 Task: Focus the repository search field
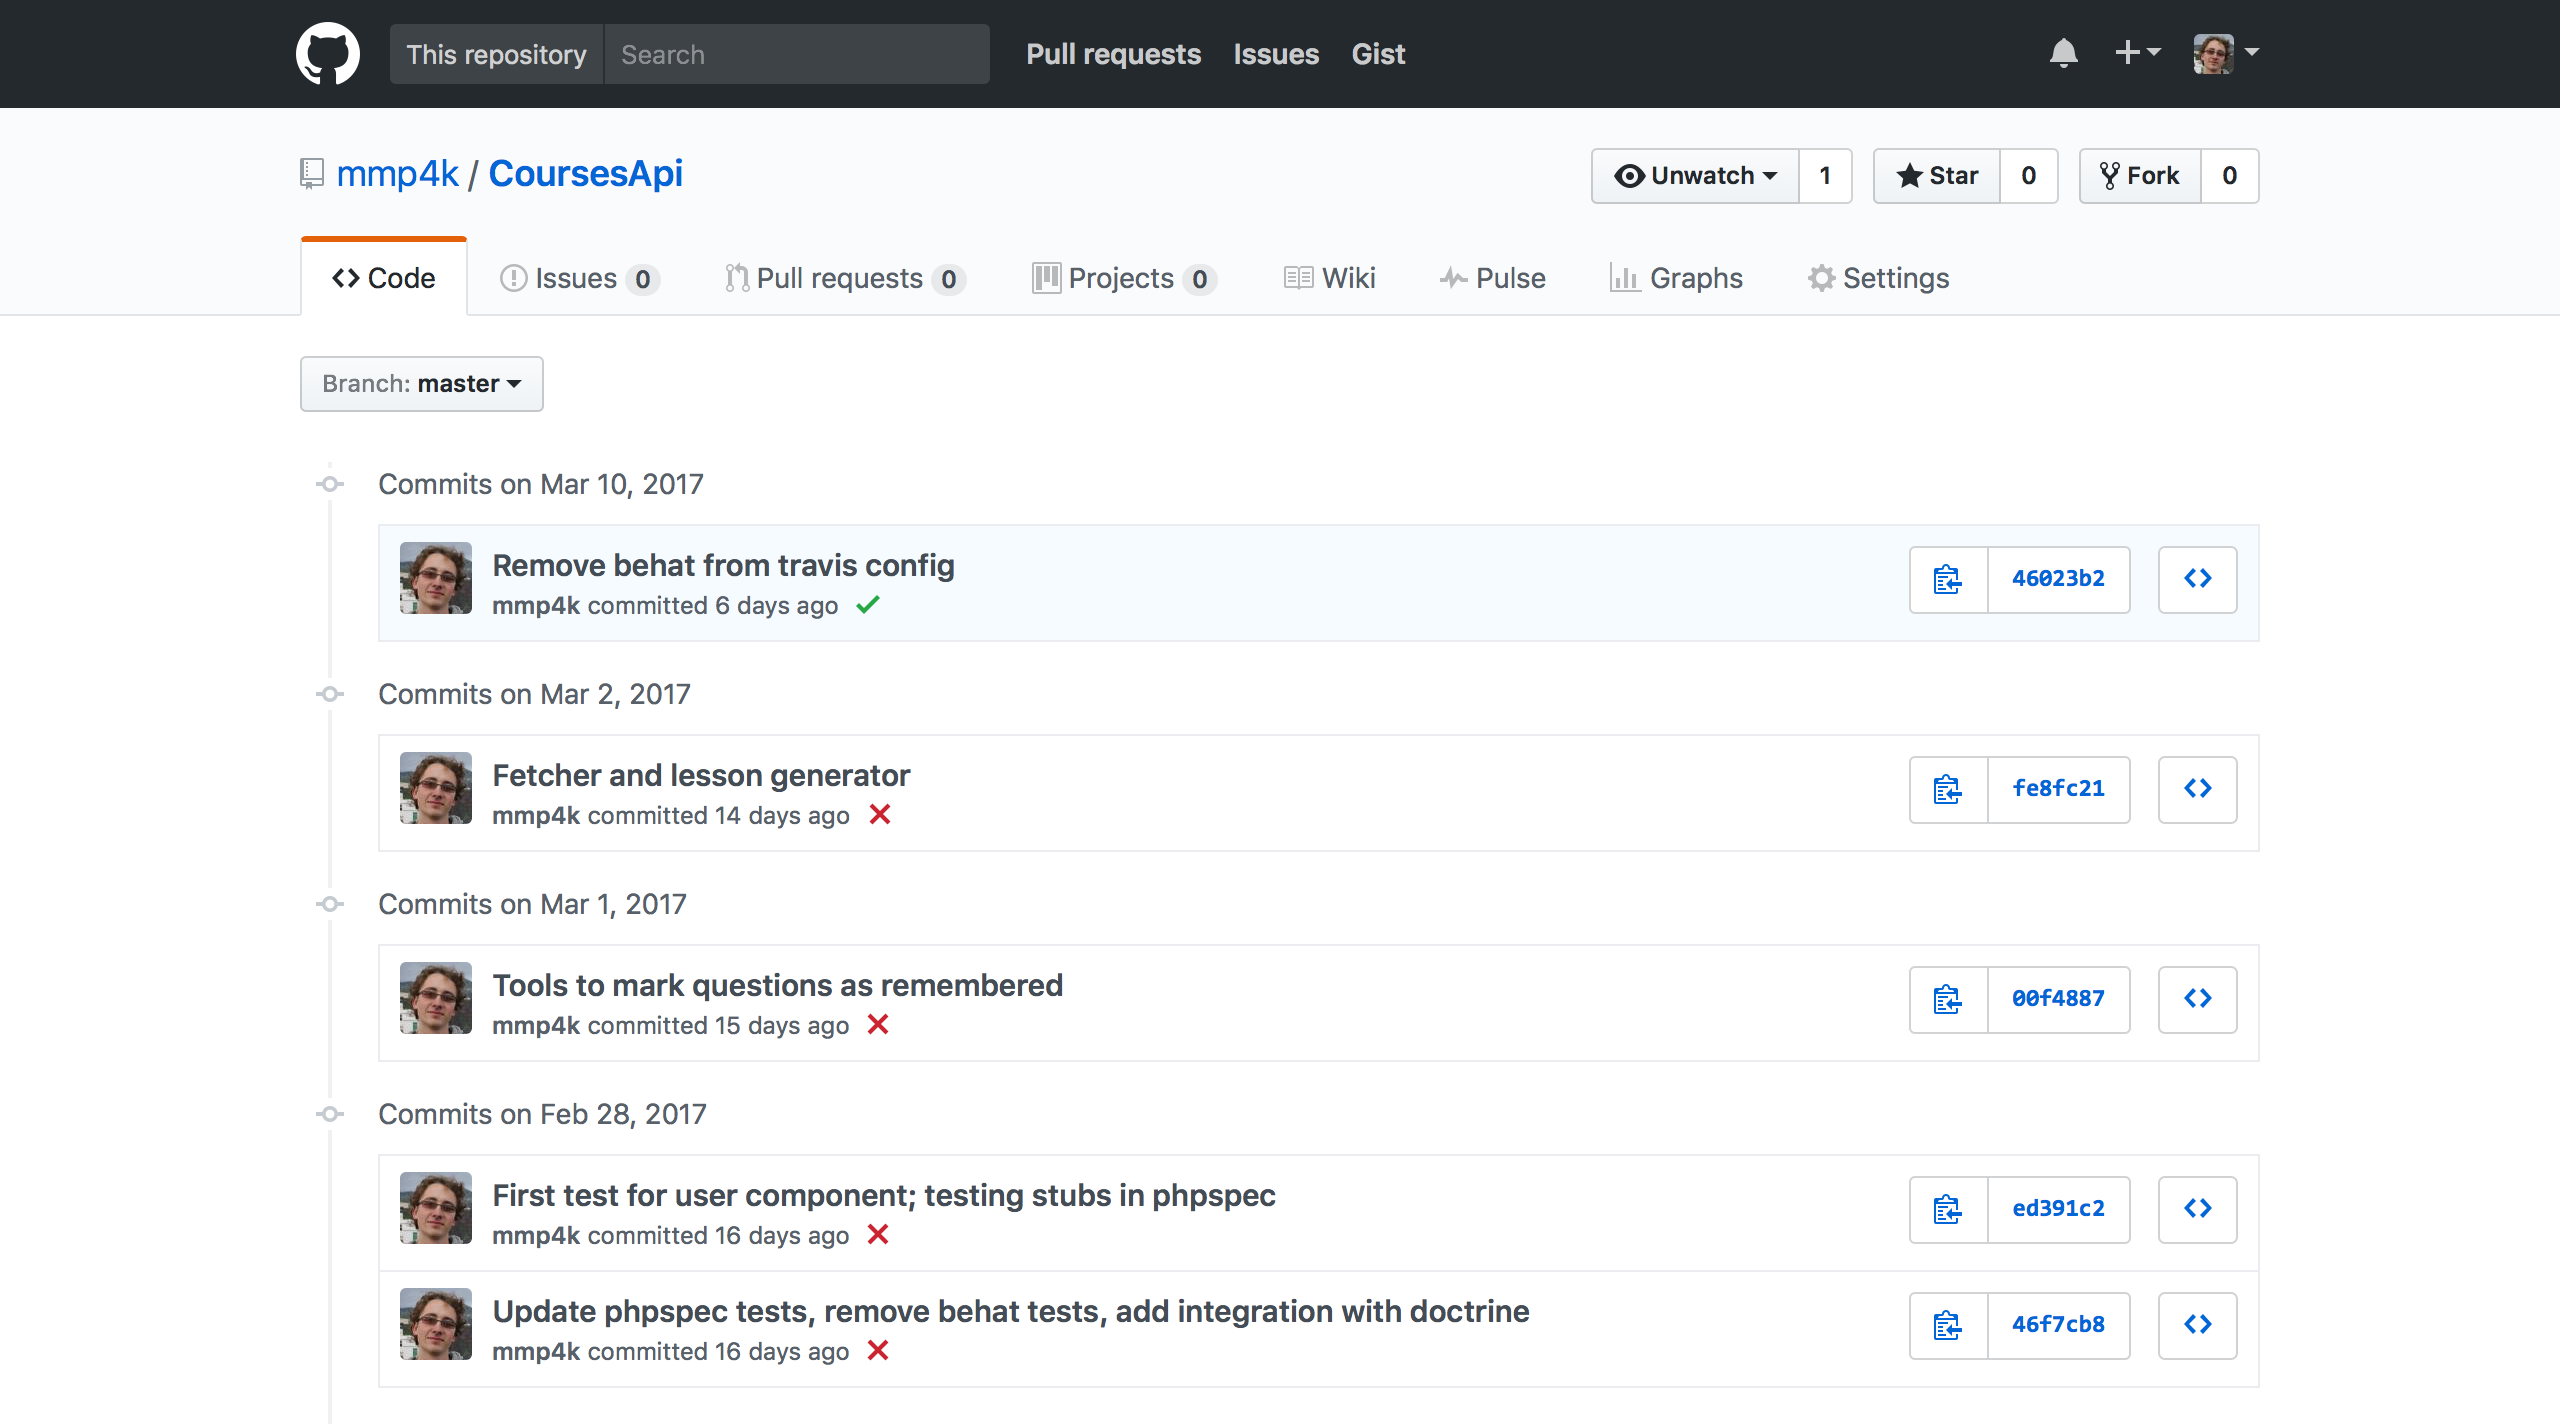point(796,54)
